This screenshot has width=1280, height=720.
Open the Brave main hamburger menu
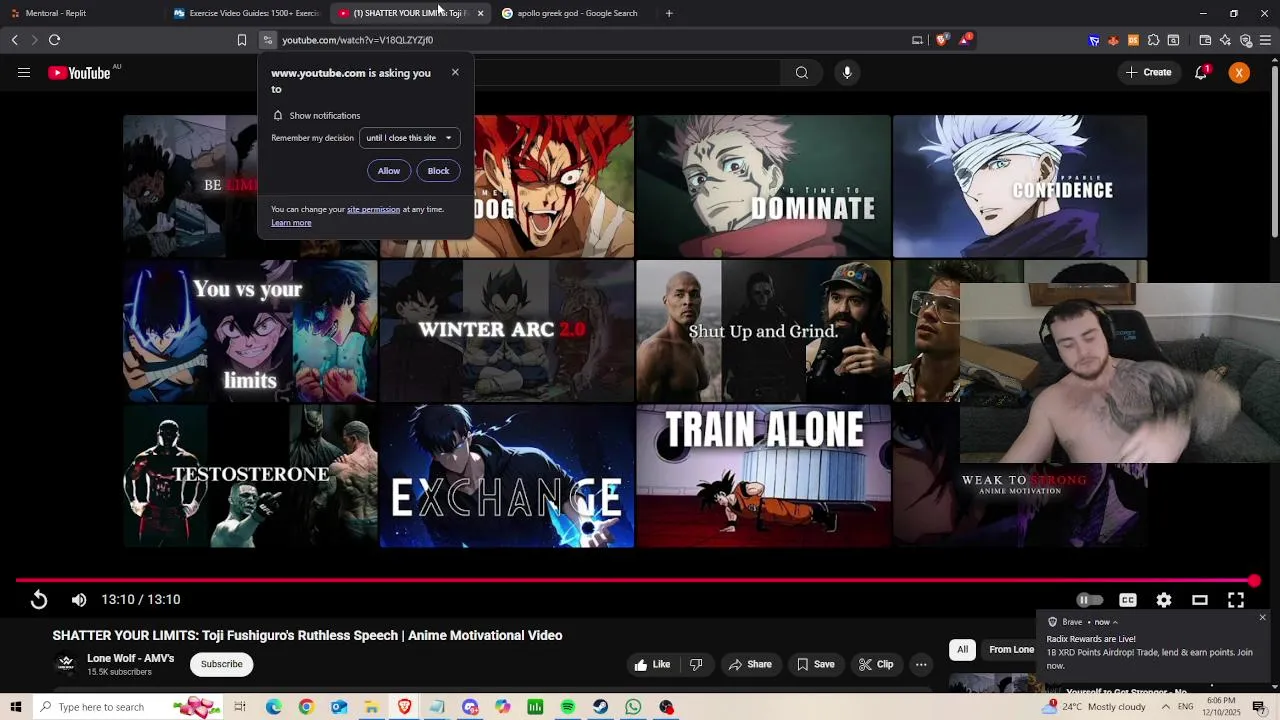[1265, 41]
